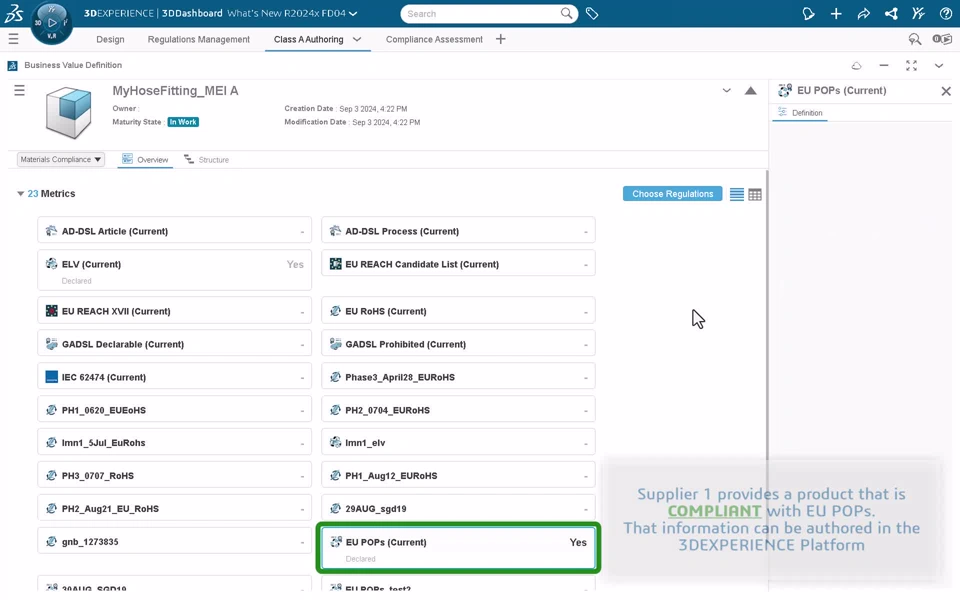Select Phase3_April28_EURoHS metric
The image size is (960, 600).
[458, 377]
